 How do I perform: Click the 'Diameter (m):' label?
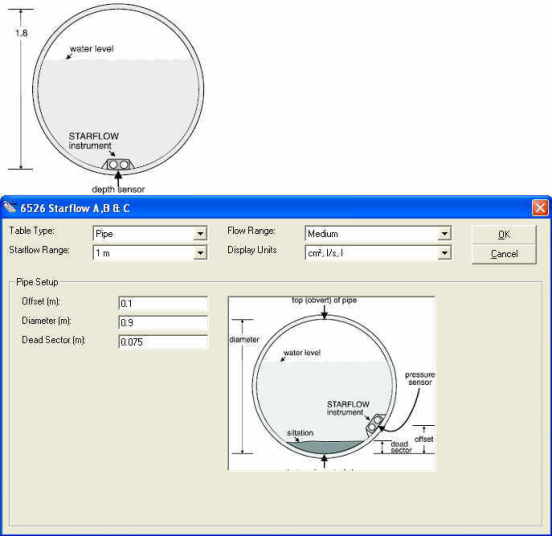[x=46, y=321]
